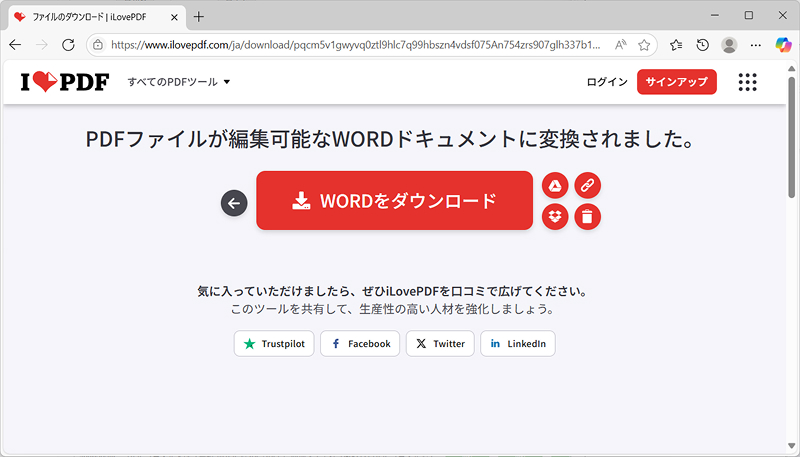Reload the browser page

pos(68,45)
